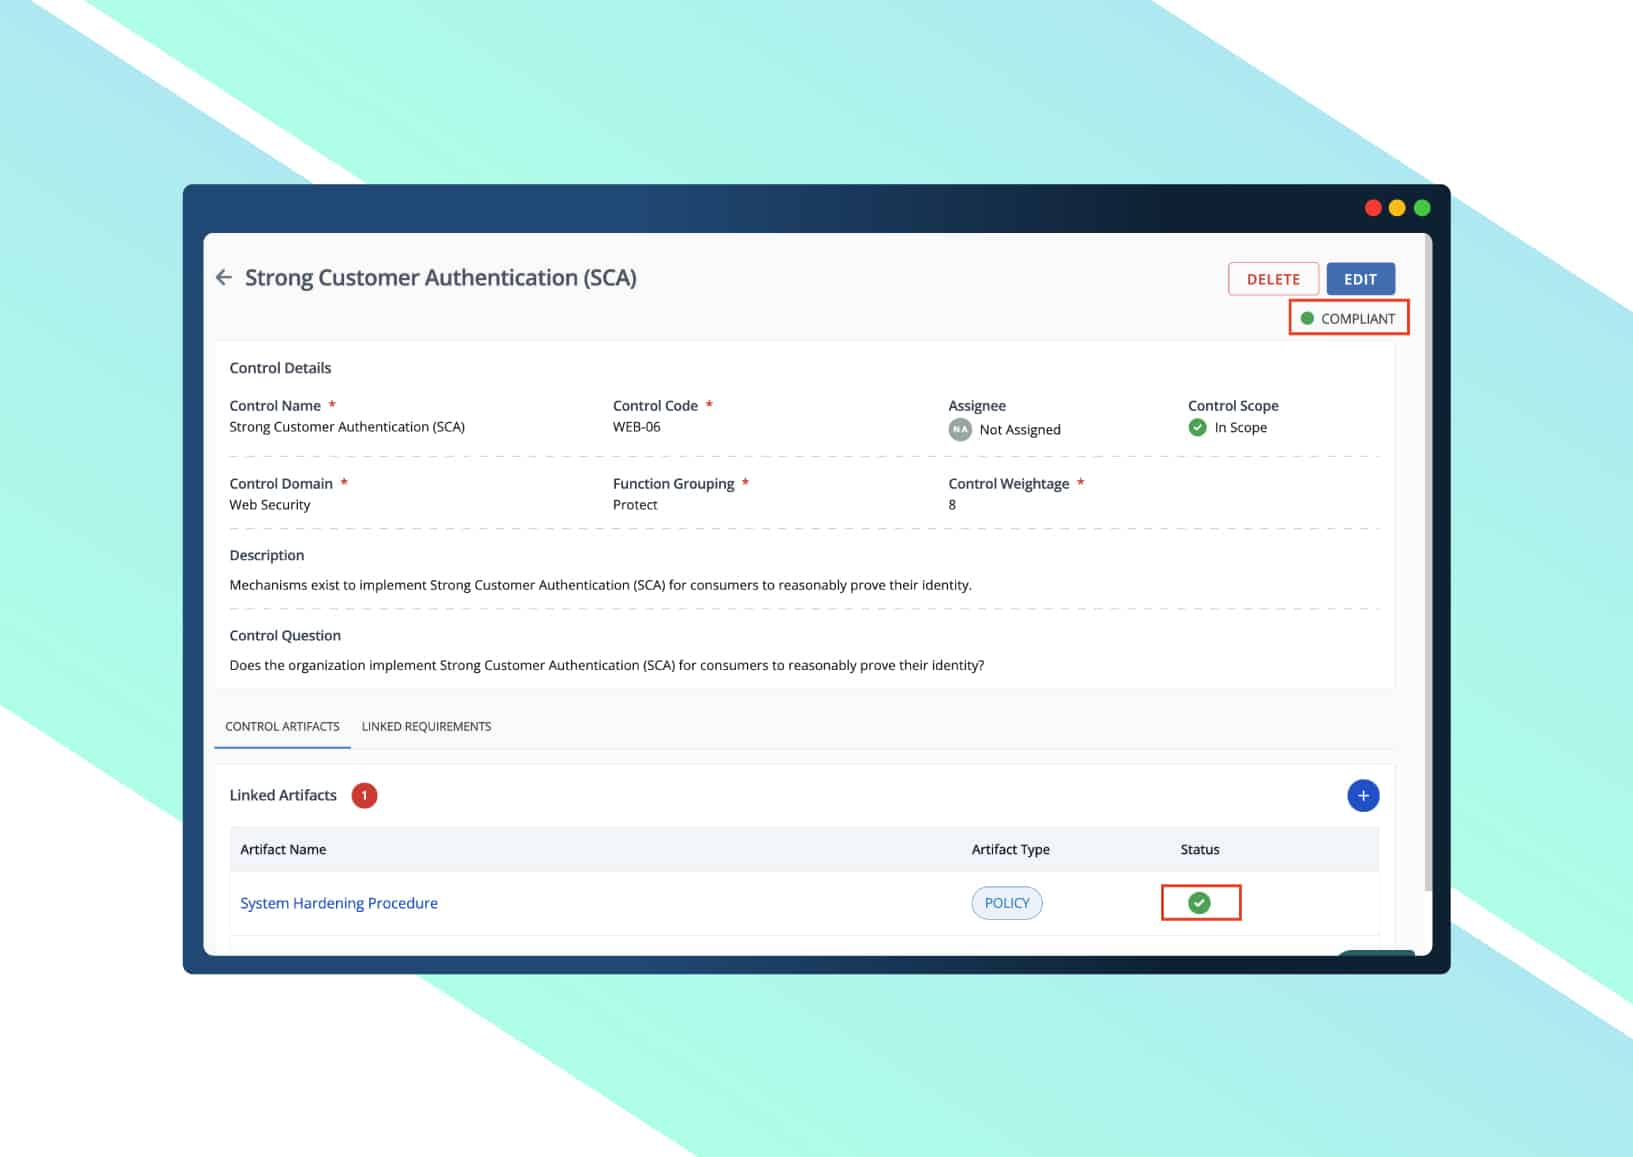
Task: Click the COMPLIANT status label
Action: click(1357, 319)
